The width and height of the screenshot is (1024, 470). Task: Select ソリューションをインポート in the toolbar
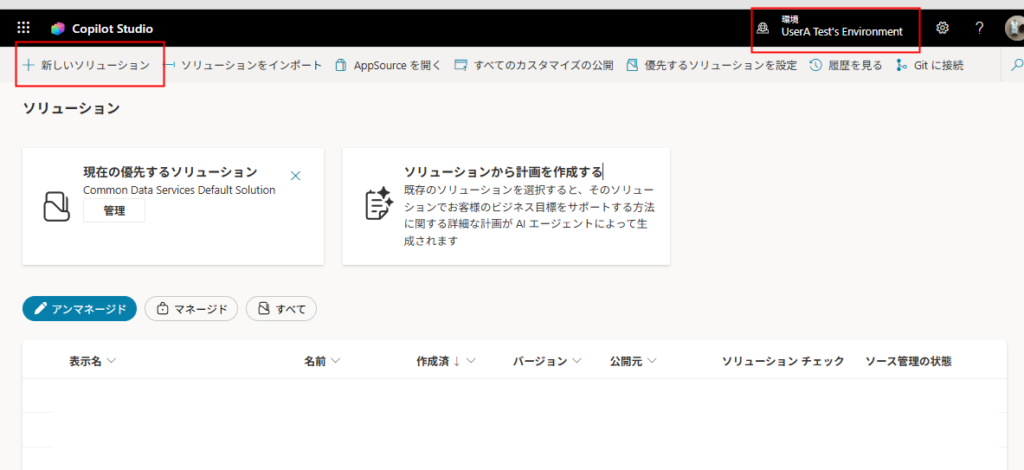coord(243,65)
